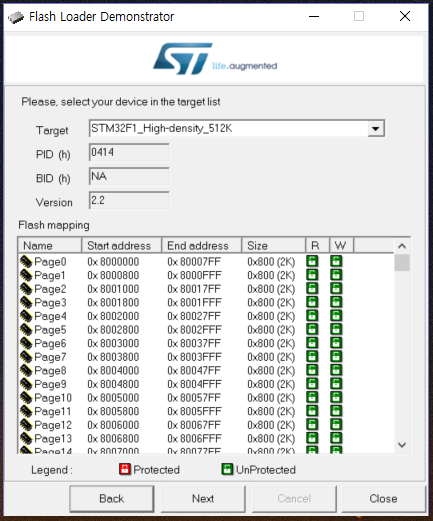Viewport: 433px width, 521px height.
Task: Click Page7 read protection lock icon
Action: coord(312,357)
